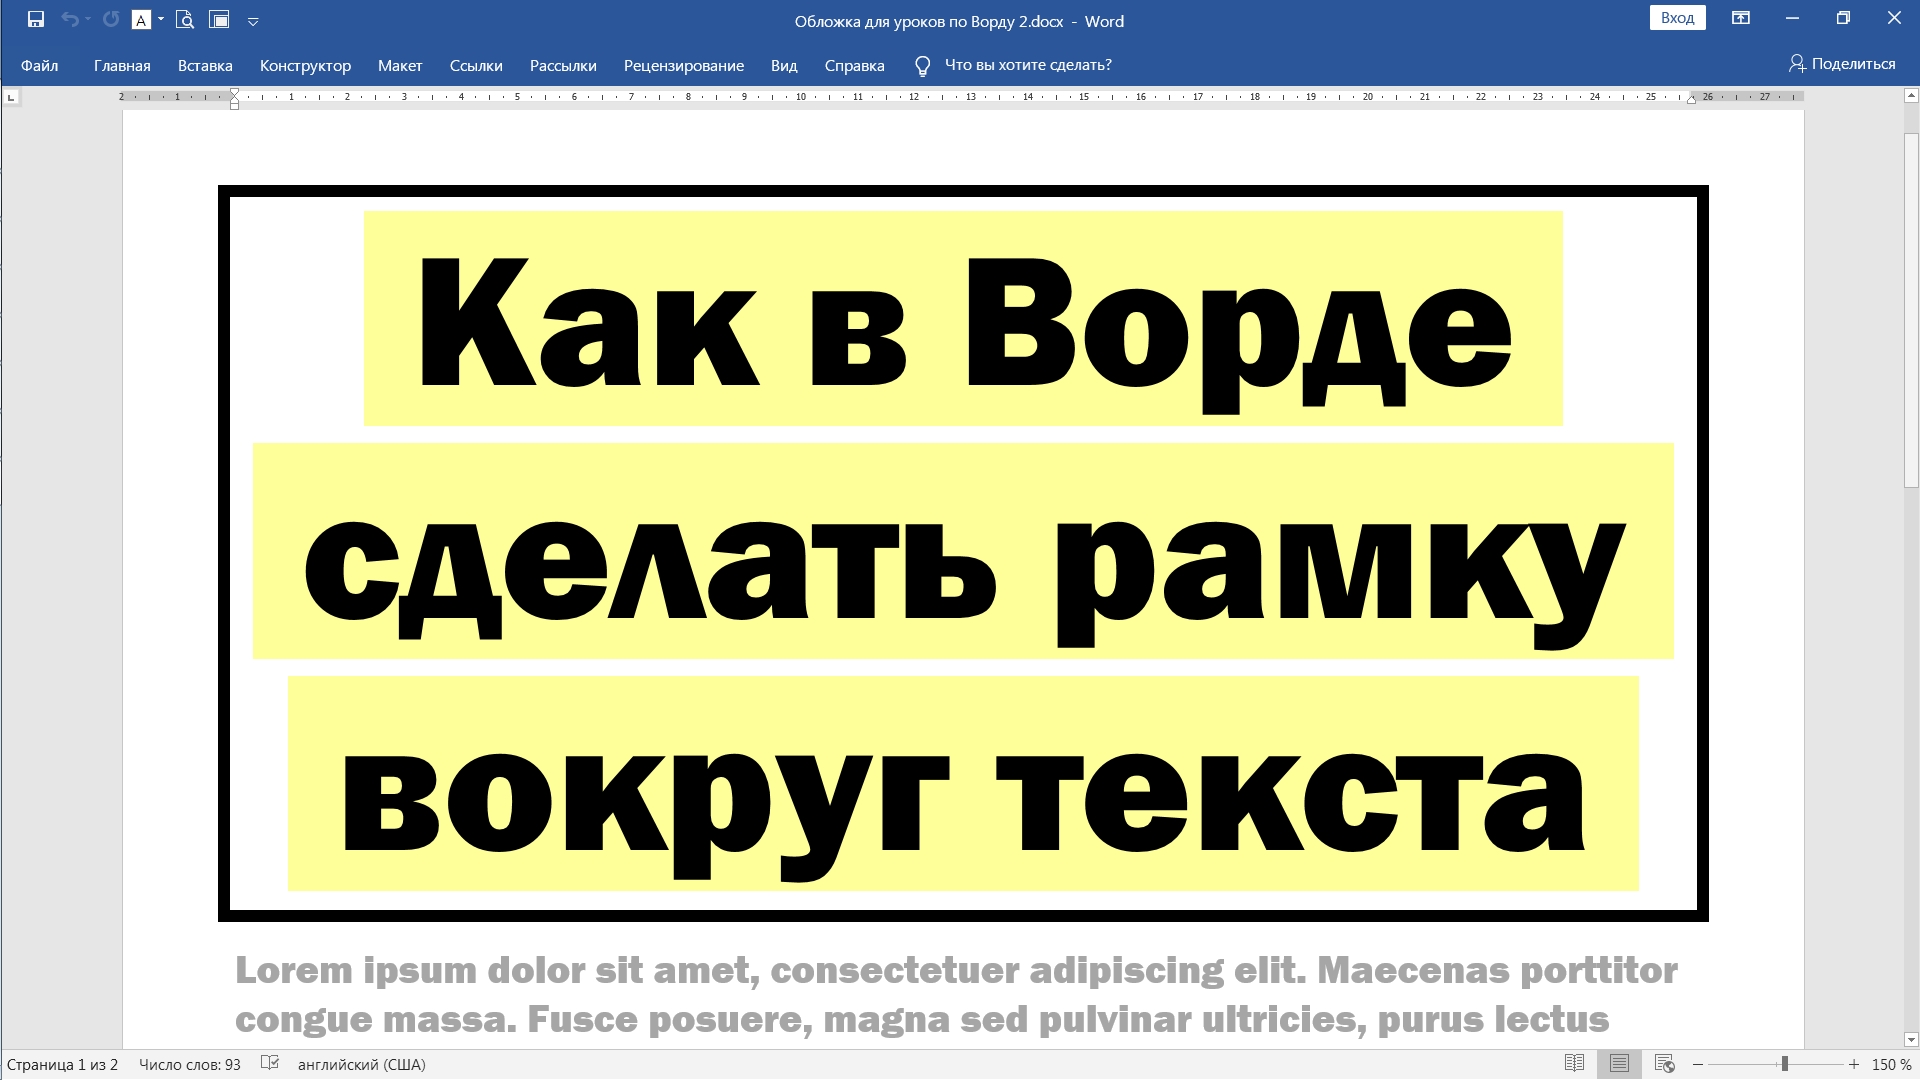The height and width of the screenshot is (1080, 1920).
Task: Click the Поделиться share button
Action: tap(1842, 64)
